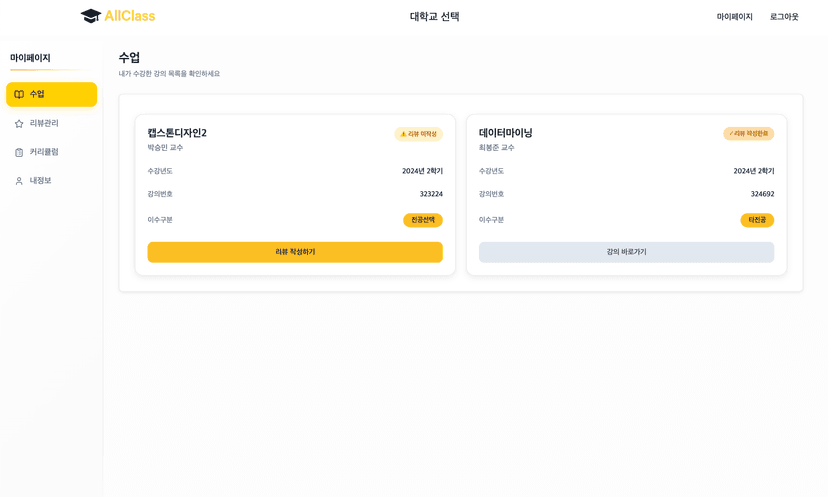The height and width of the screenshot is (497, 828).
Task: Click the warning icon in 리뷰 미작성 badge
Action: tap(403, 134)
